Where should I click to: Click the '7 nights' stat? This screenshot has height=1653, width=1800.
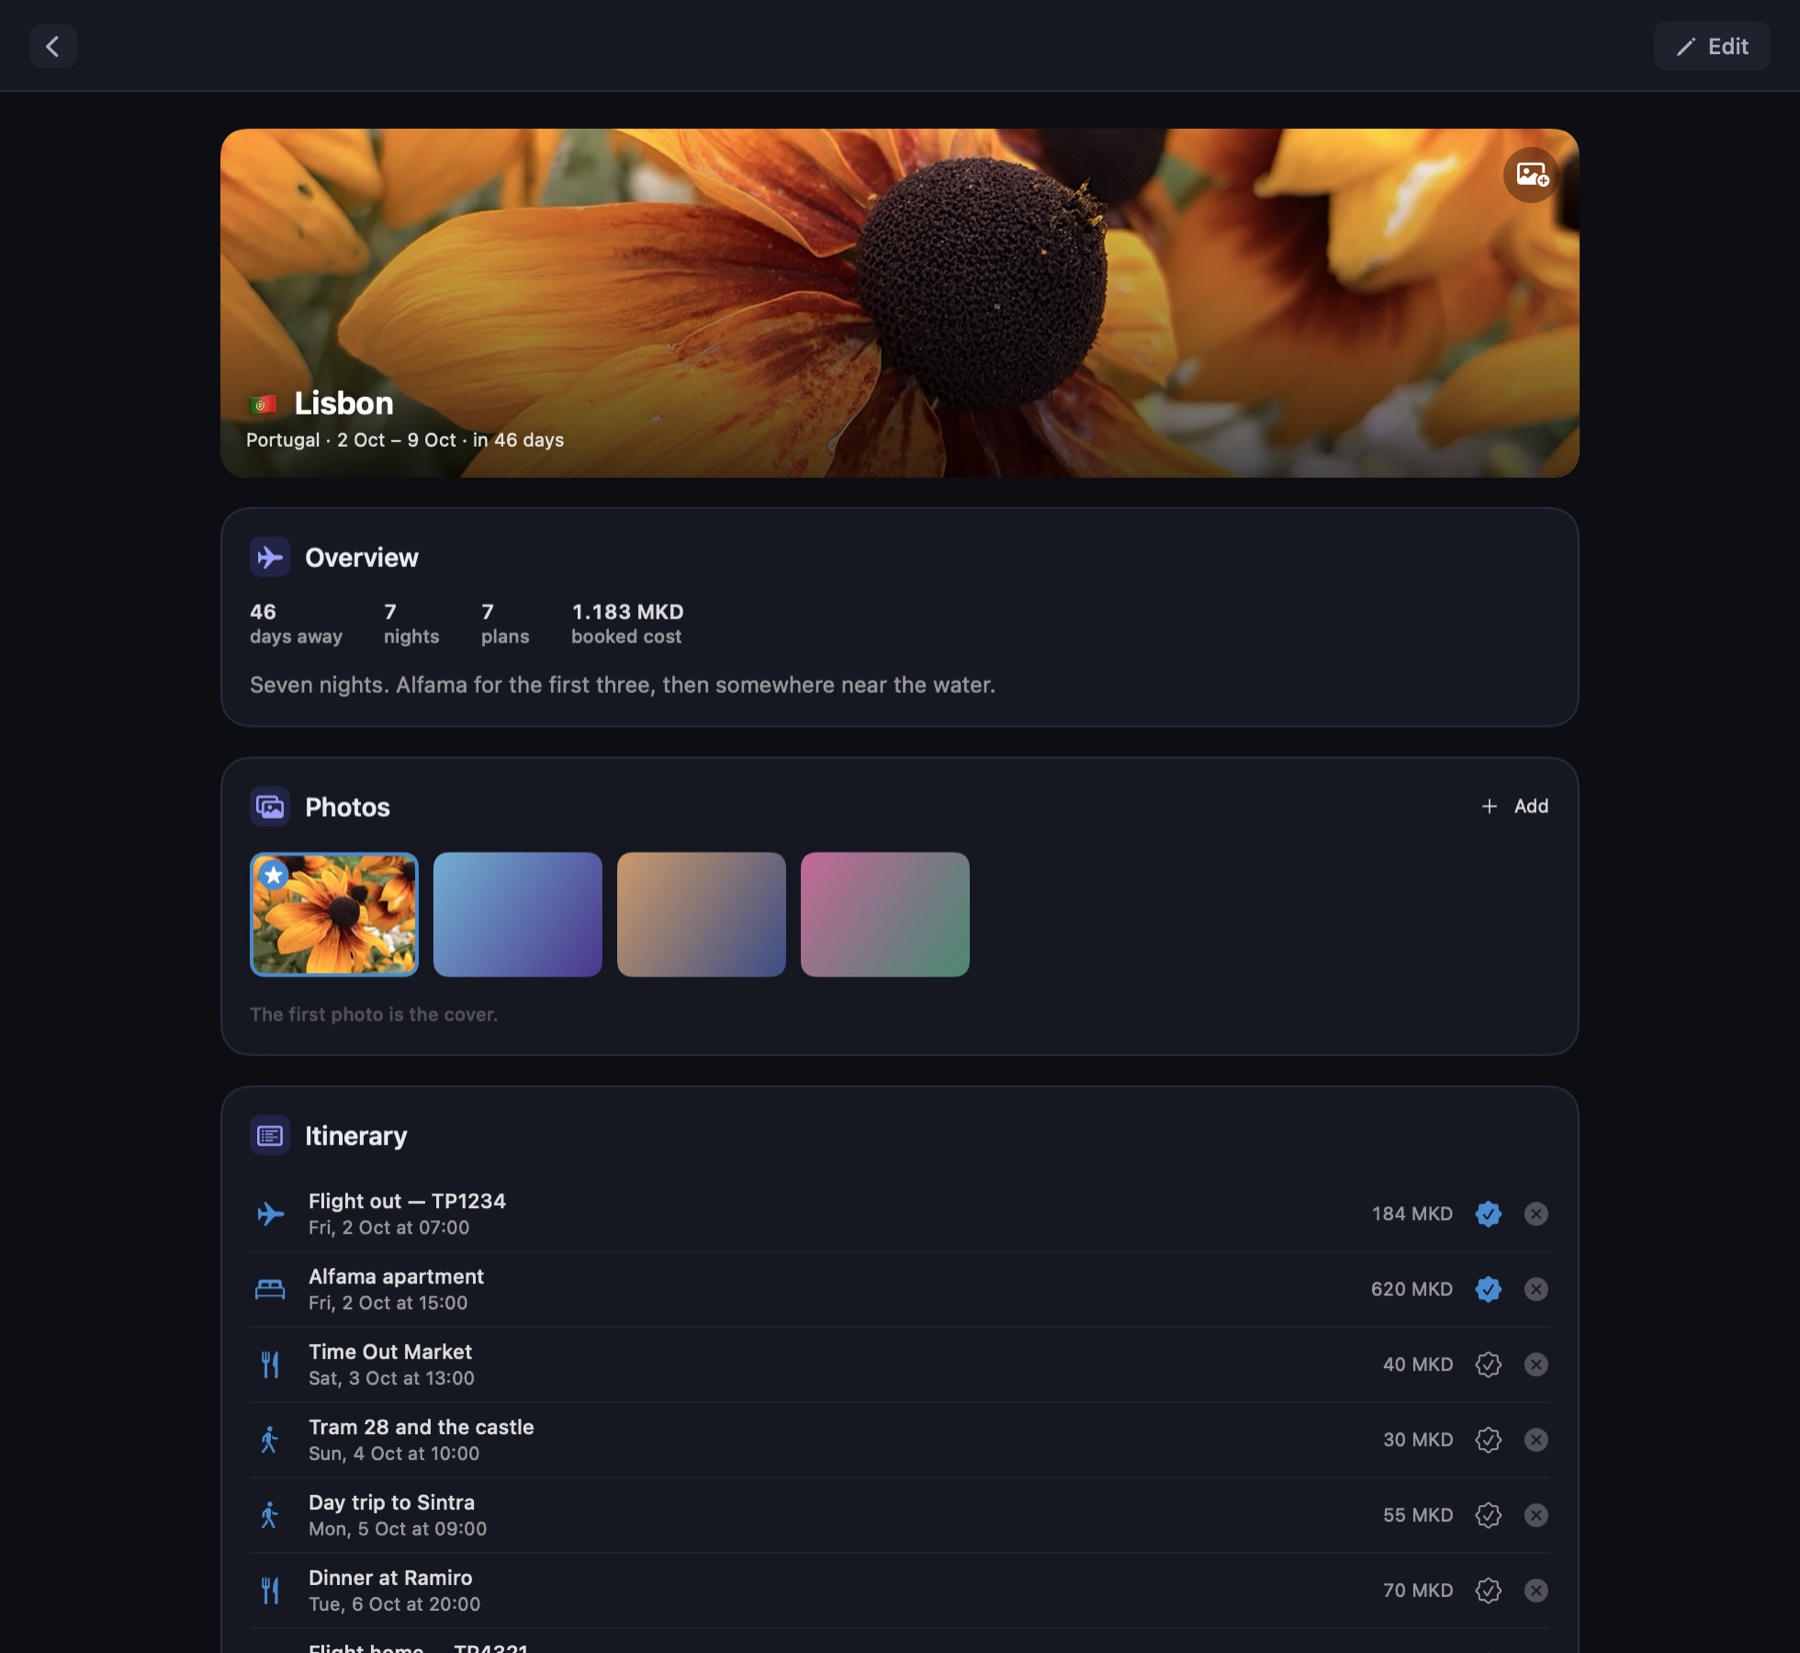[411, 624]
